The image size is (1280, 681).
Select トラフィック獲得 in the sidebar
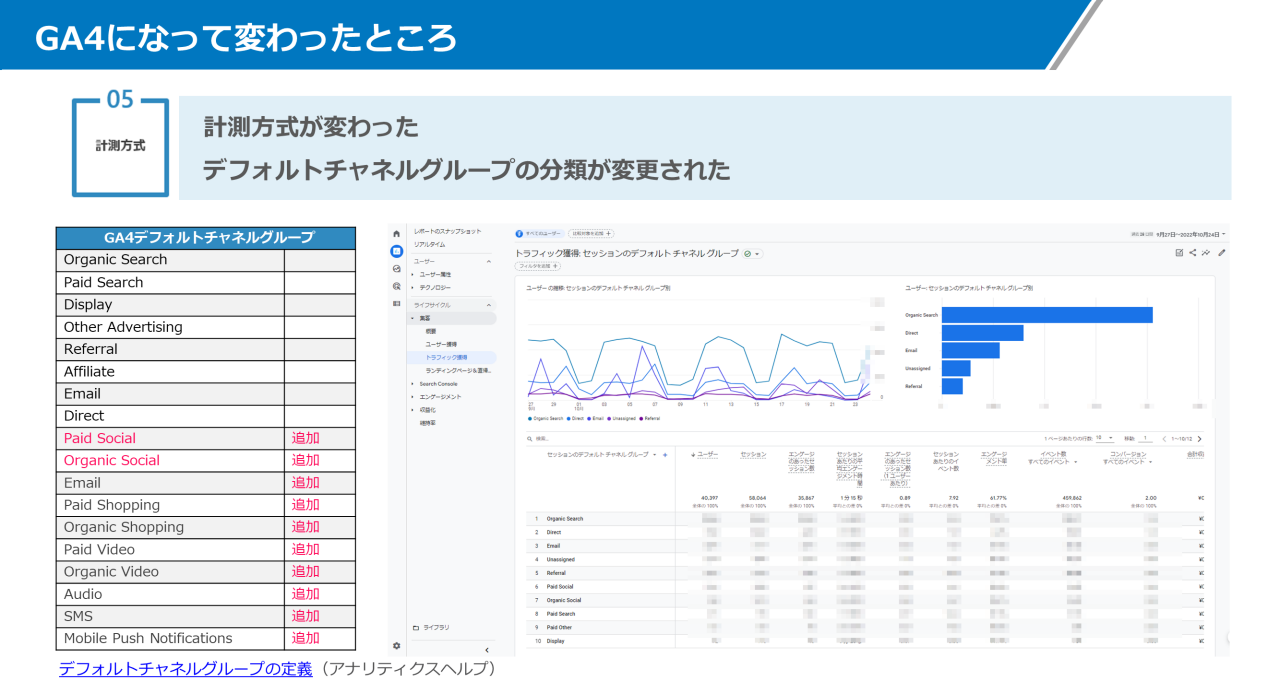446,357
